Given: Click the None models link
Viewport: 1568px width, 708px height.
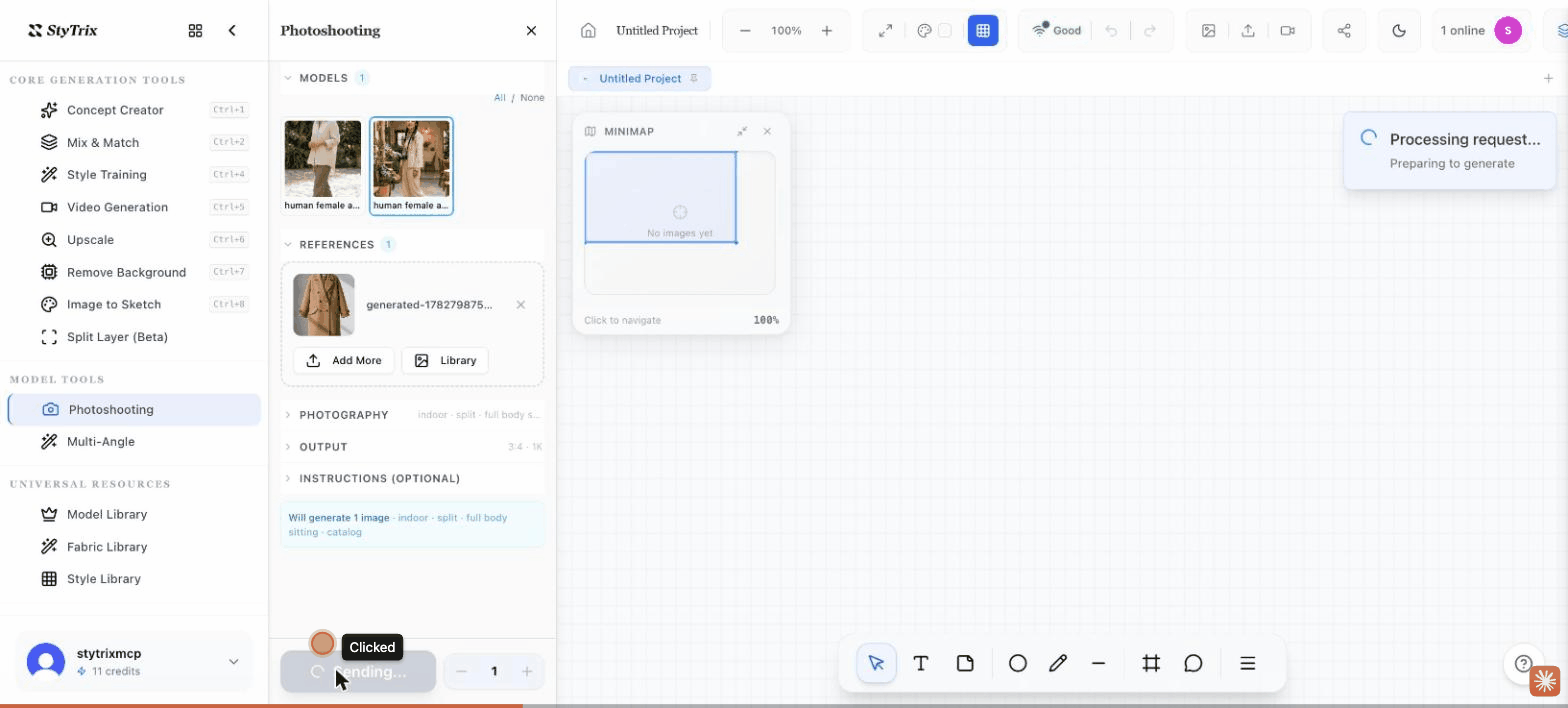Looking at the screenshot, I should click(532, 98).
